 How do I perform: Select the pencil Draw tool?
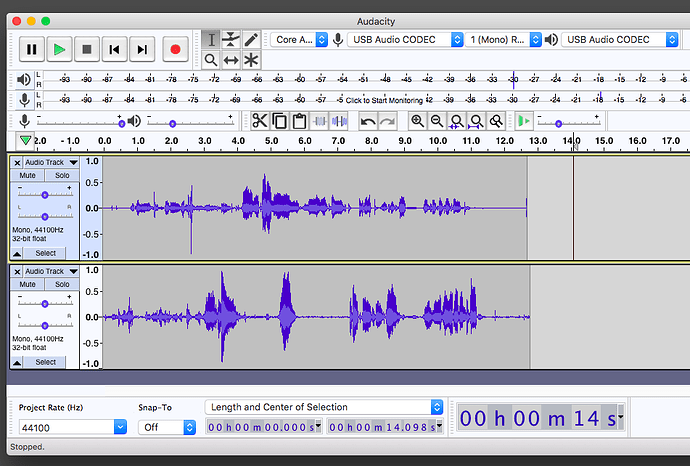pyautogui.click(x=251, y=40)
